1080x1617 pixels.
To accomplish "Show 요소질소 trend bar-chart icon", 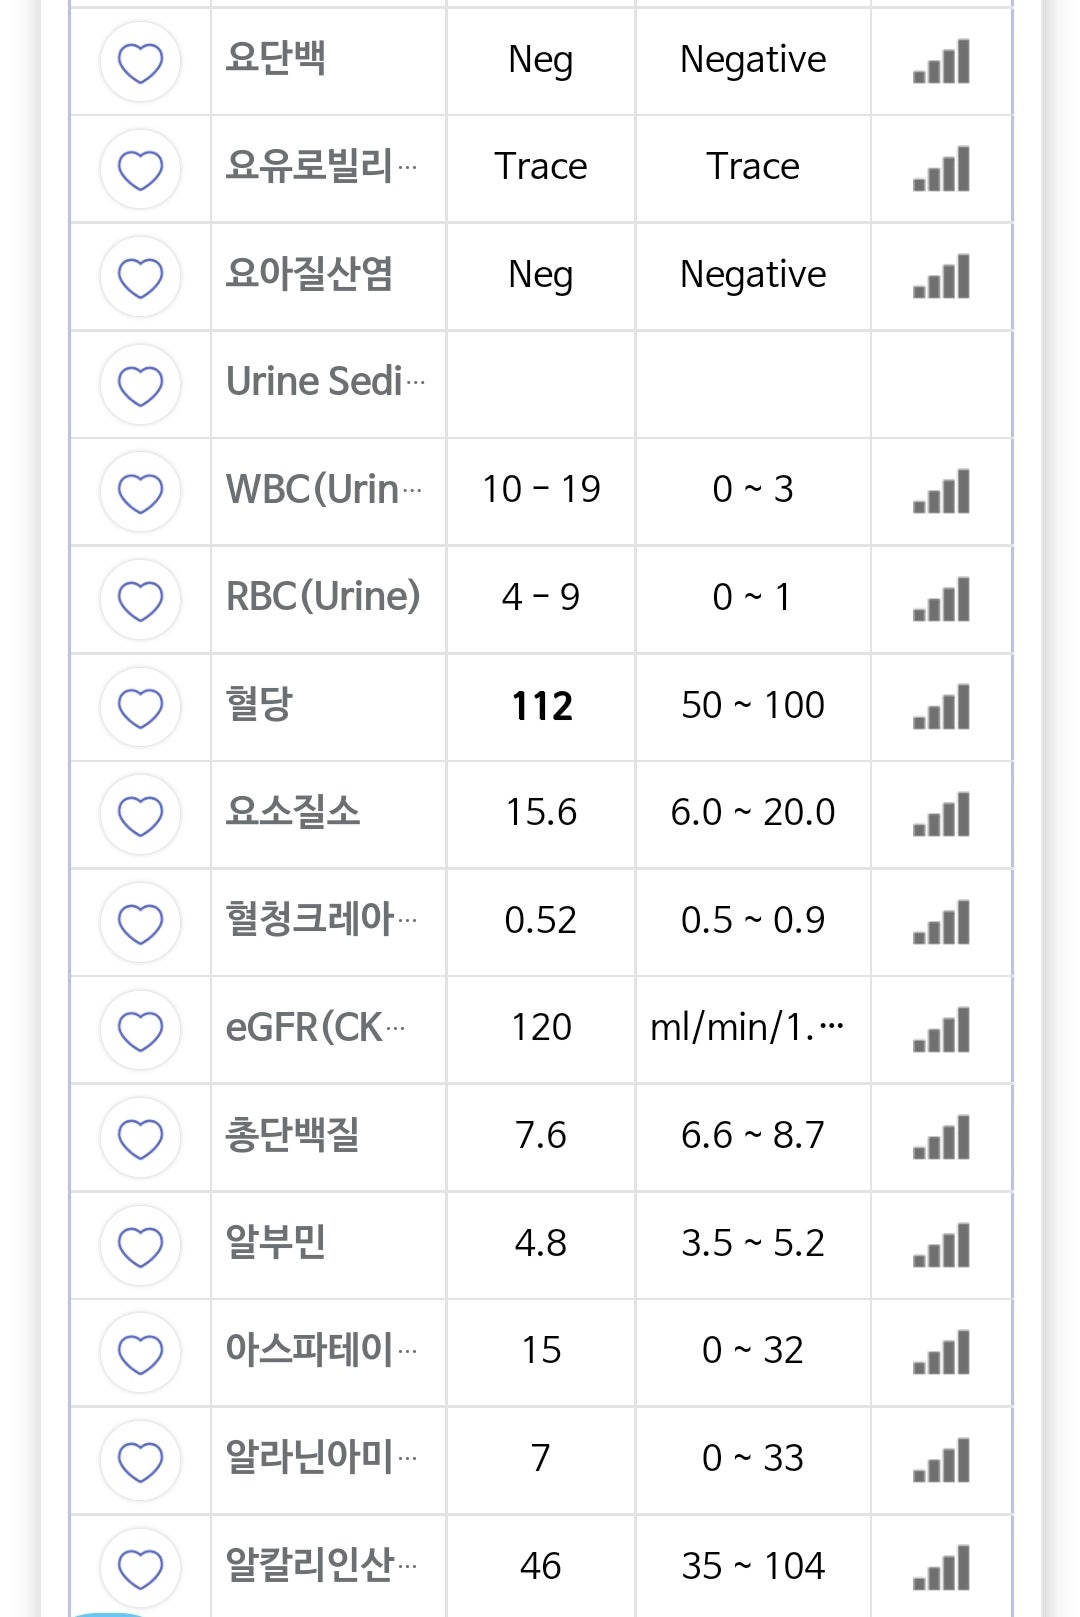I will click(x=941, y=814).
